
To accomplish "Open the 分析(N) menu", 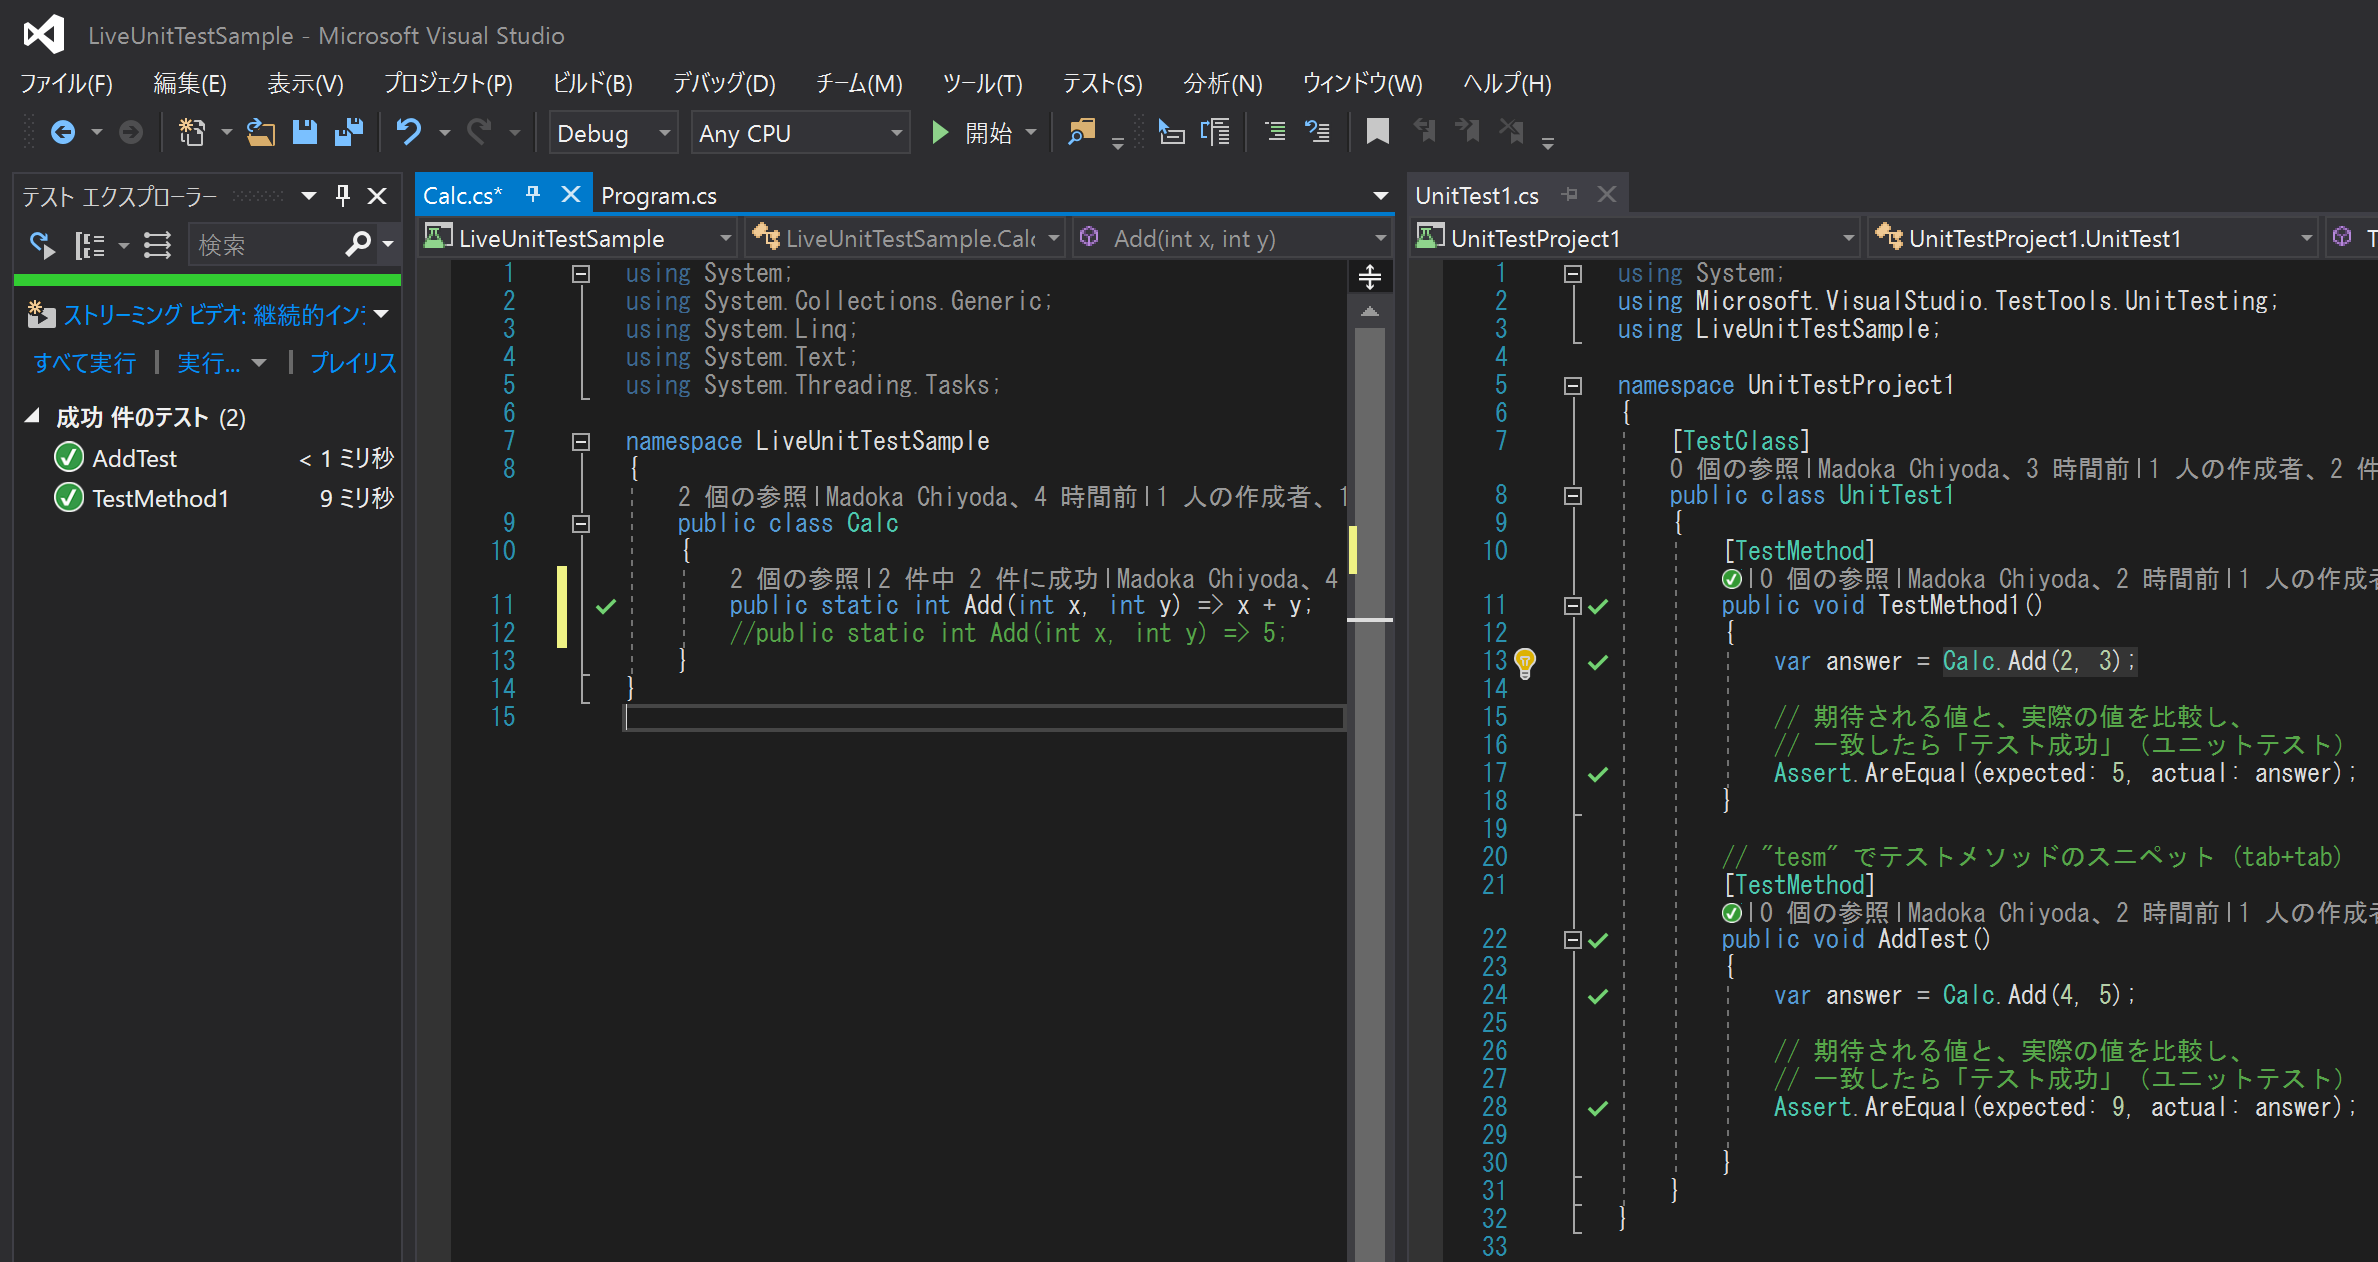I will coord(1223,83).
